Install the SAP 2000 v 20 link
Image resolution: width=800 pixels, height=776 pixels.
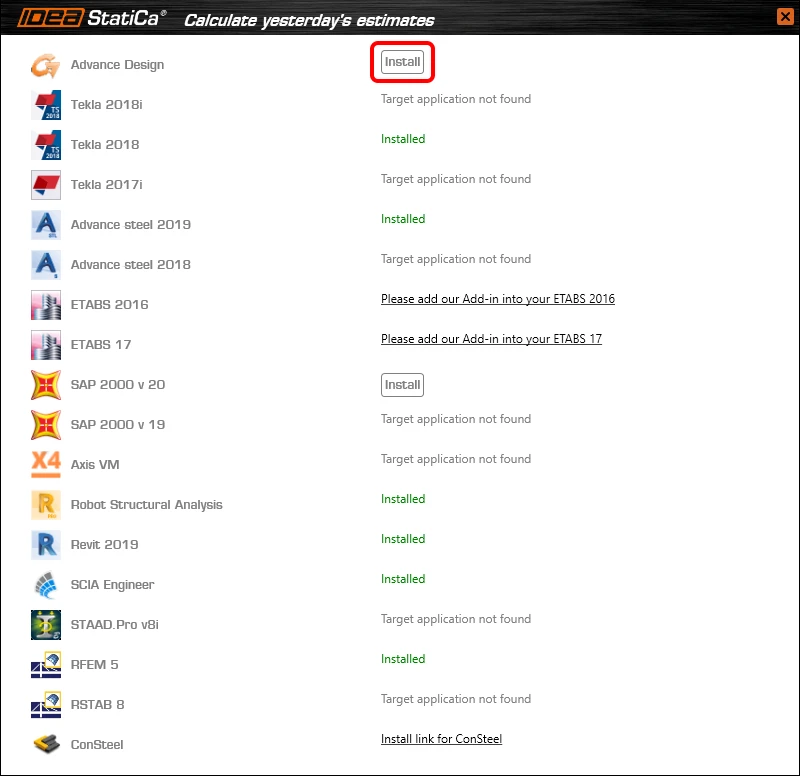(x=402, y=385)
